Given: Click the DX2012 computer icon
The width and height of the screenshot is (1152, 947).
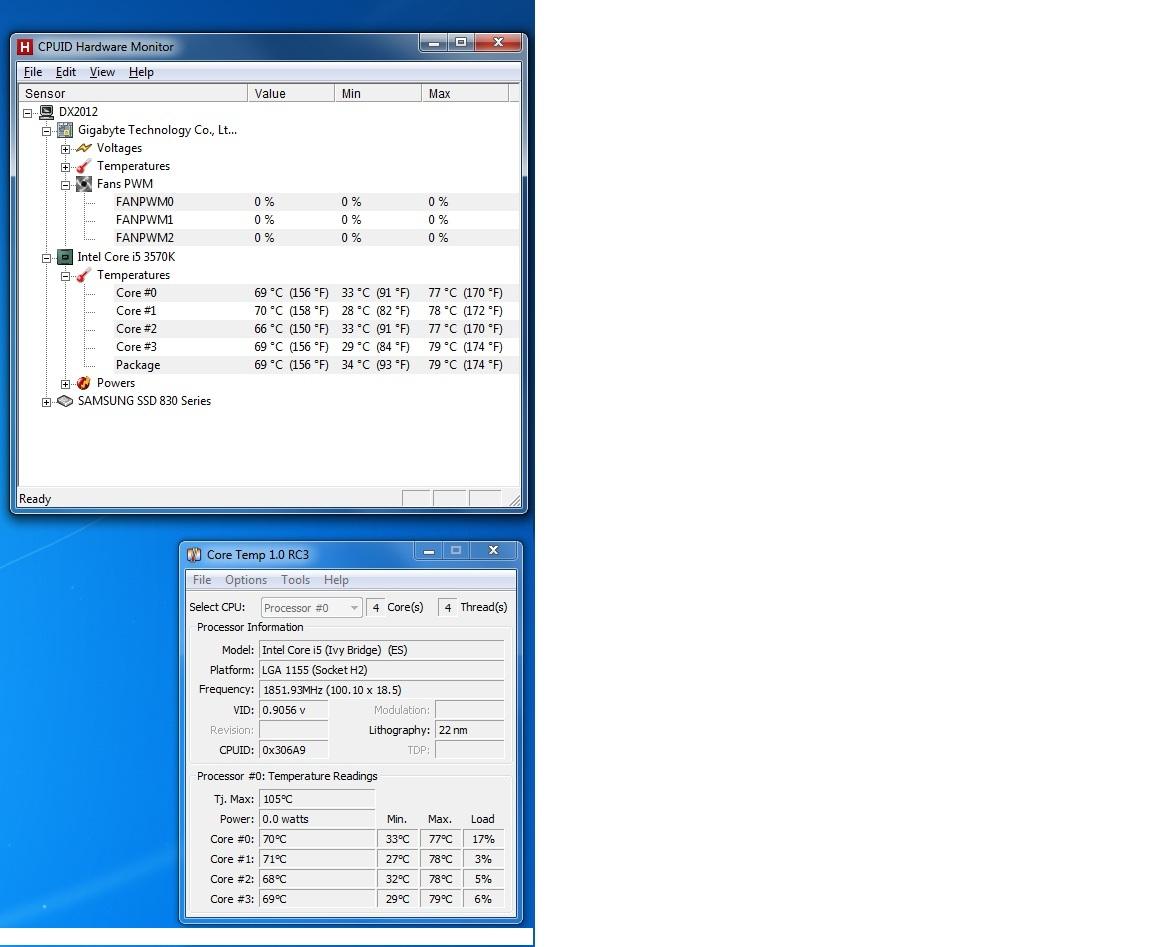Looking at the screenshot, I should (x=46, y=112).
